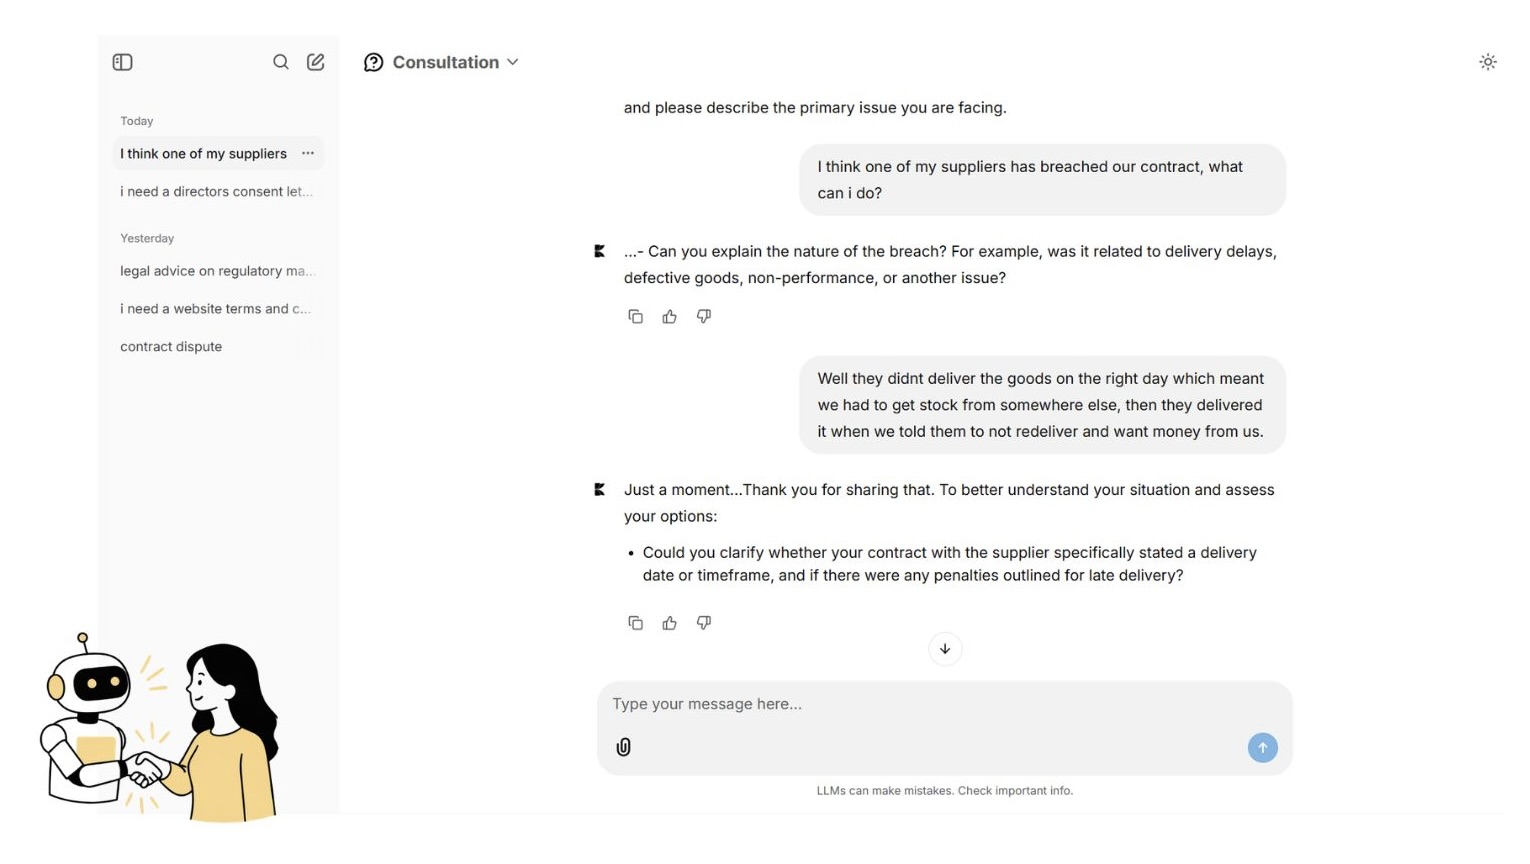The width and height of the screenshot is (1530, 864).
Task: Collapse the sidebar using the panel icon
Action: click(x=122, y=62)
